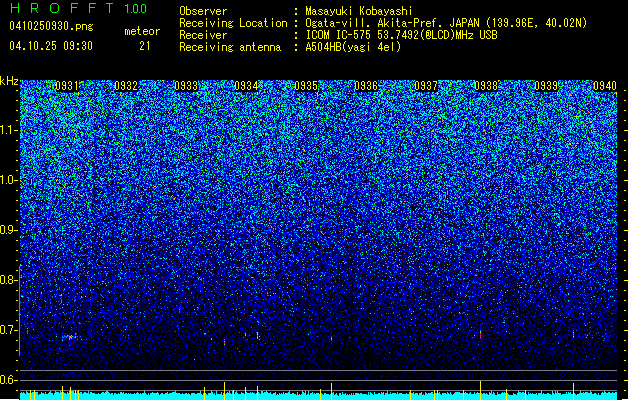
Task: Select the filename 0410250930.png
Action: coord(51,26)
